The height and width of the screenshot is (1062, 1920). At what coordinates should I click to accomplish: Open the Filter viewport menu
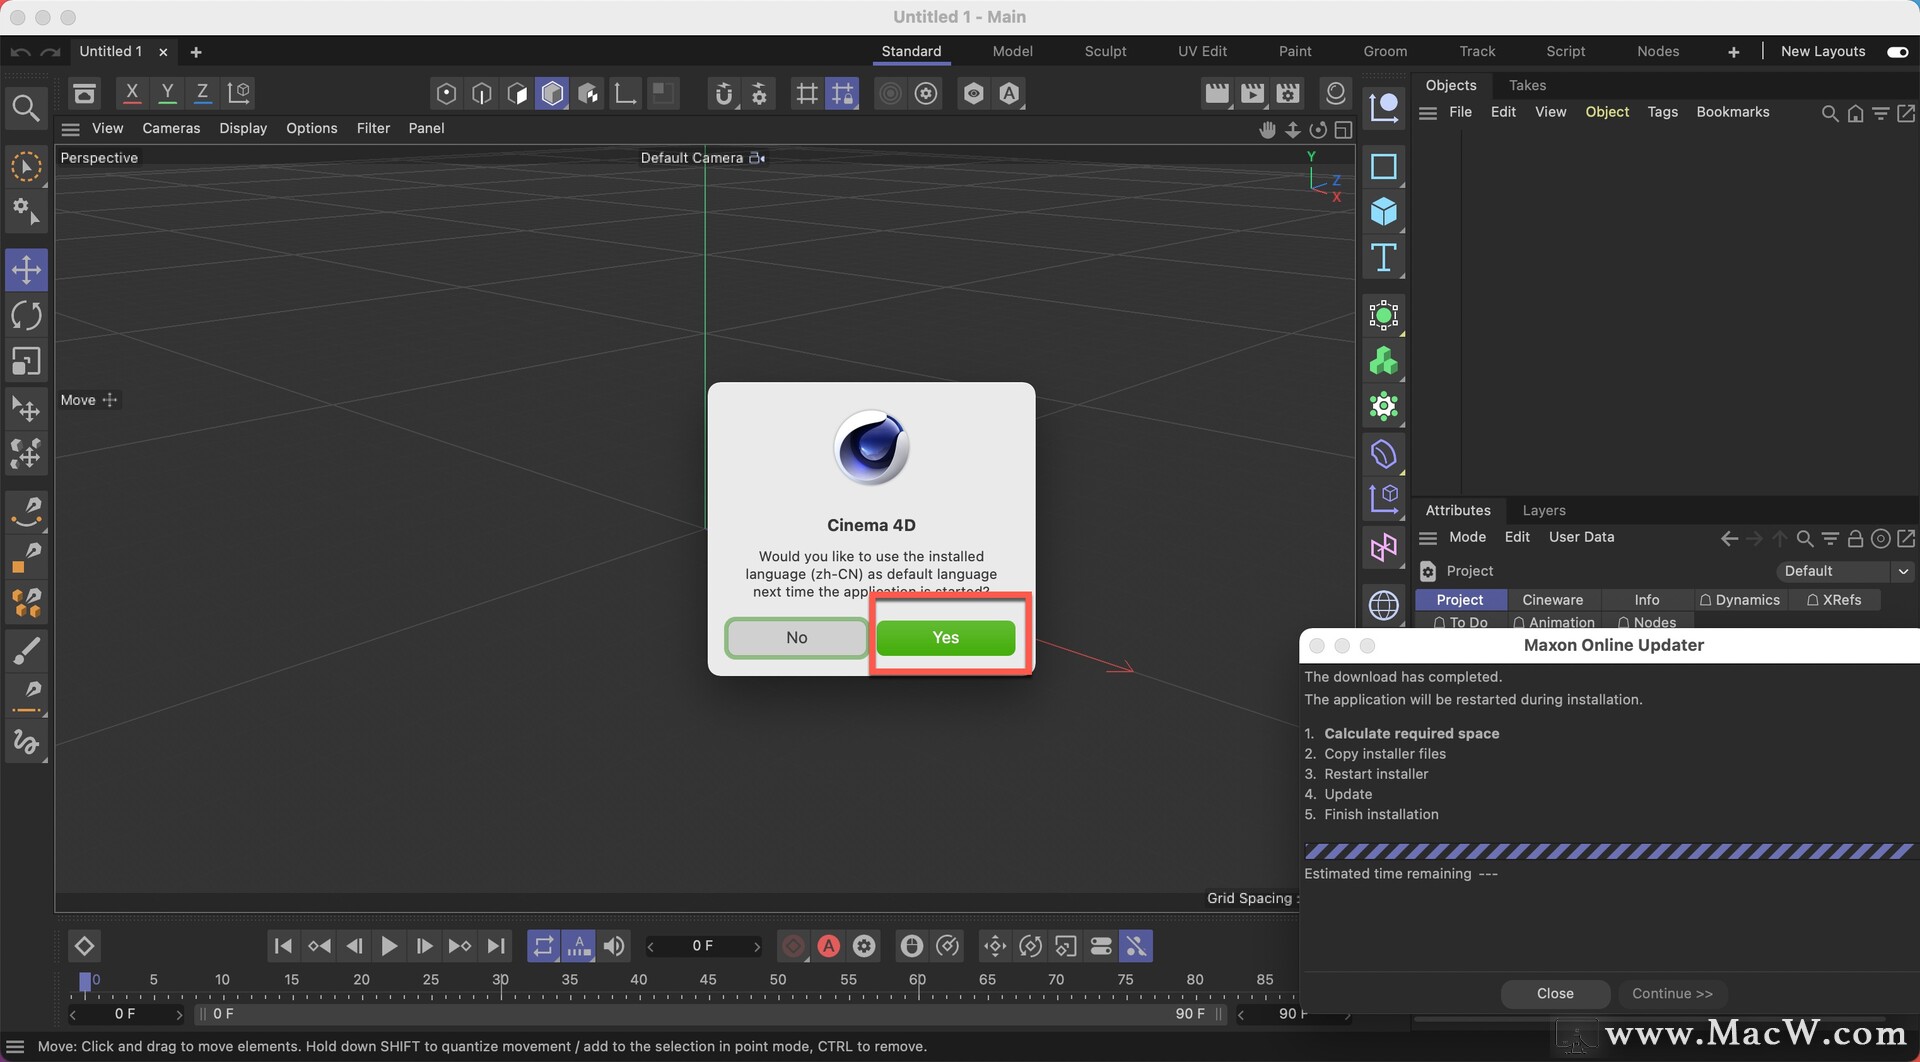[x=373, y=128]
